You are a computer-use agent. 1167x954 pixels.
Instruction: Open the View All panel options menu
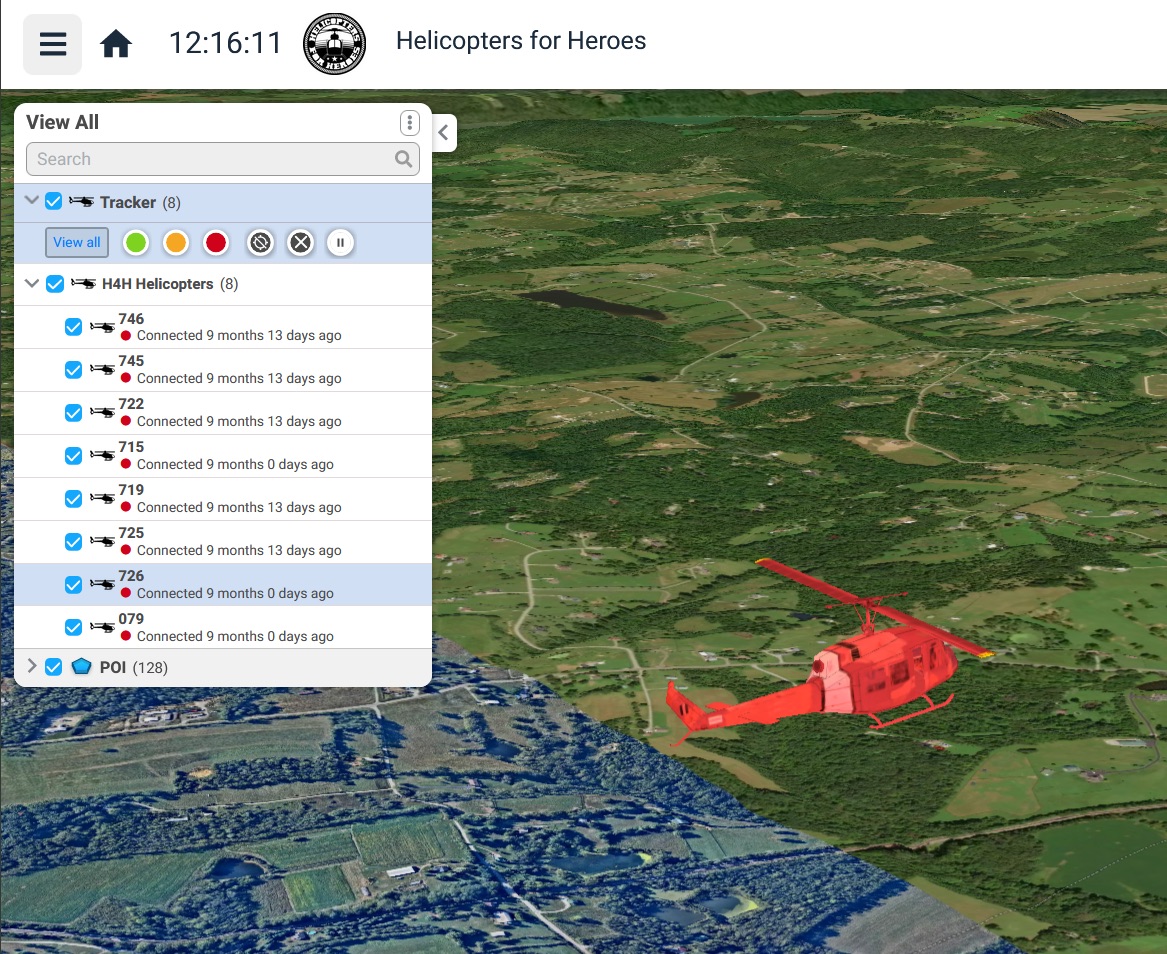pos(409,123)
